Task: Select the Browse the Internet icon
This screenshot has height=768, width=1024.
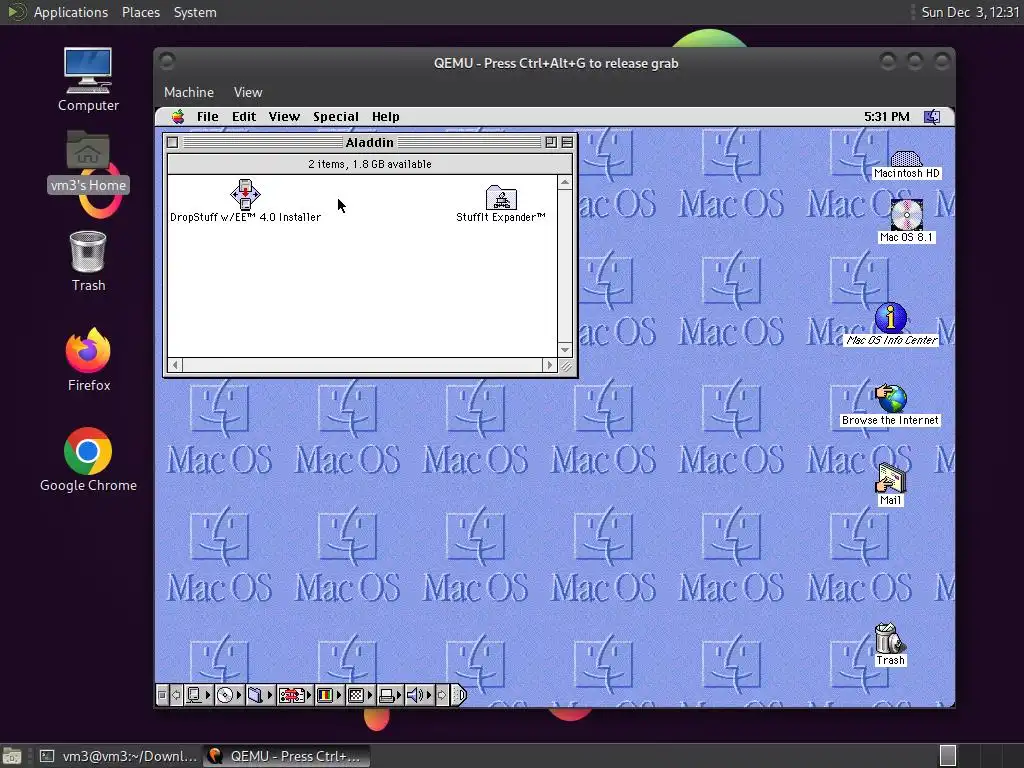Action: coord(891,398)
